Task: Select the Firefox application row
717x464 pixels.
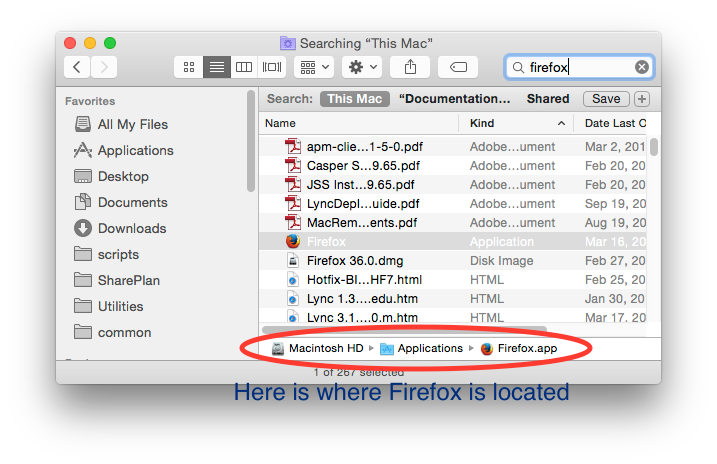Action: (453, 241)
